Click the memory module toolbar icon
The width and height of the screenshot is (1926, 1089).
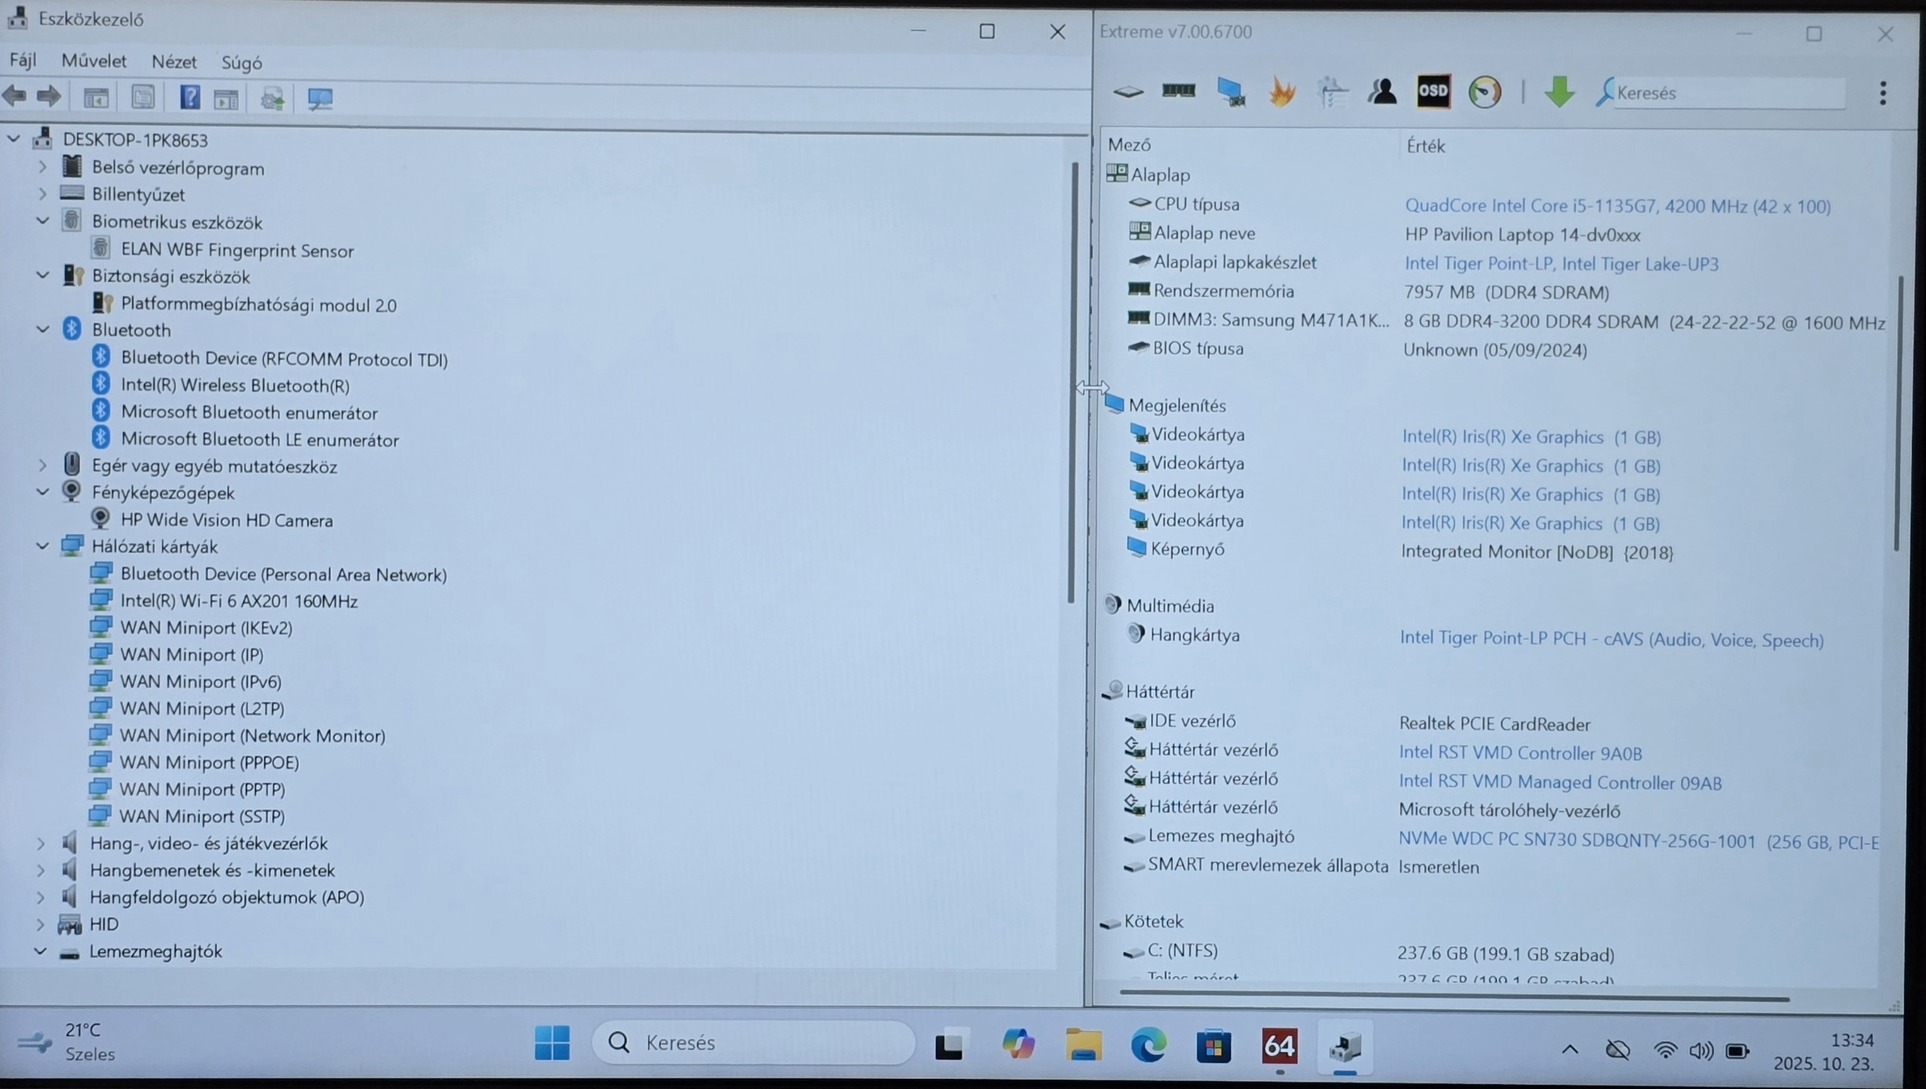1179,92
